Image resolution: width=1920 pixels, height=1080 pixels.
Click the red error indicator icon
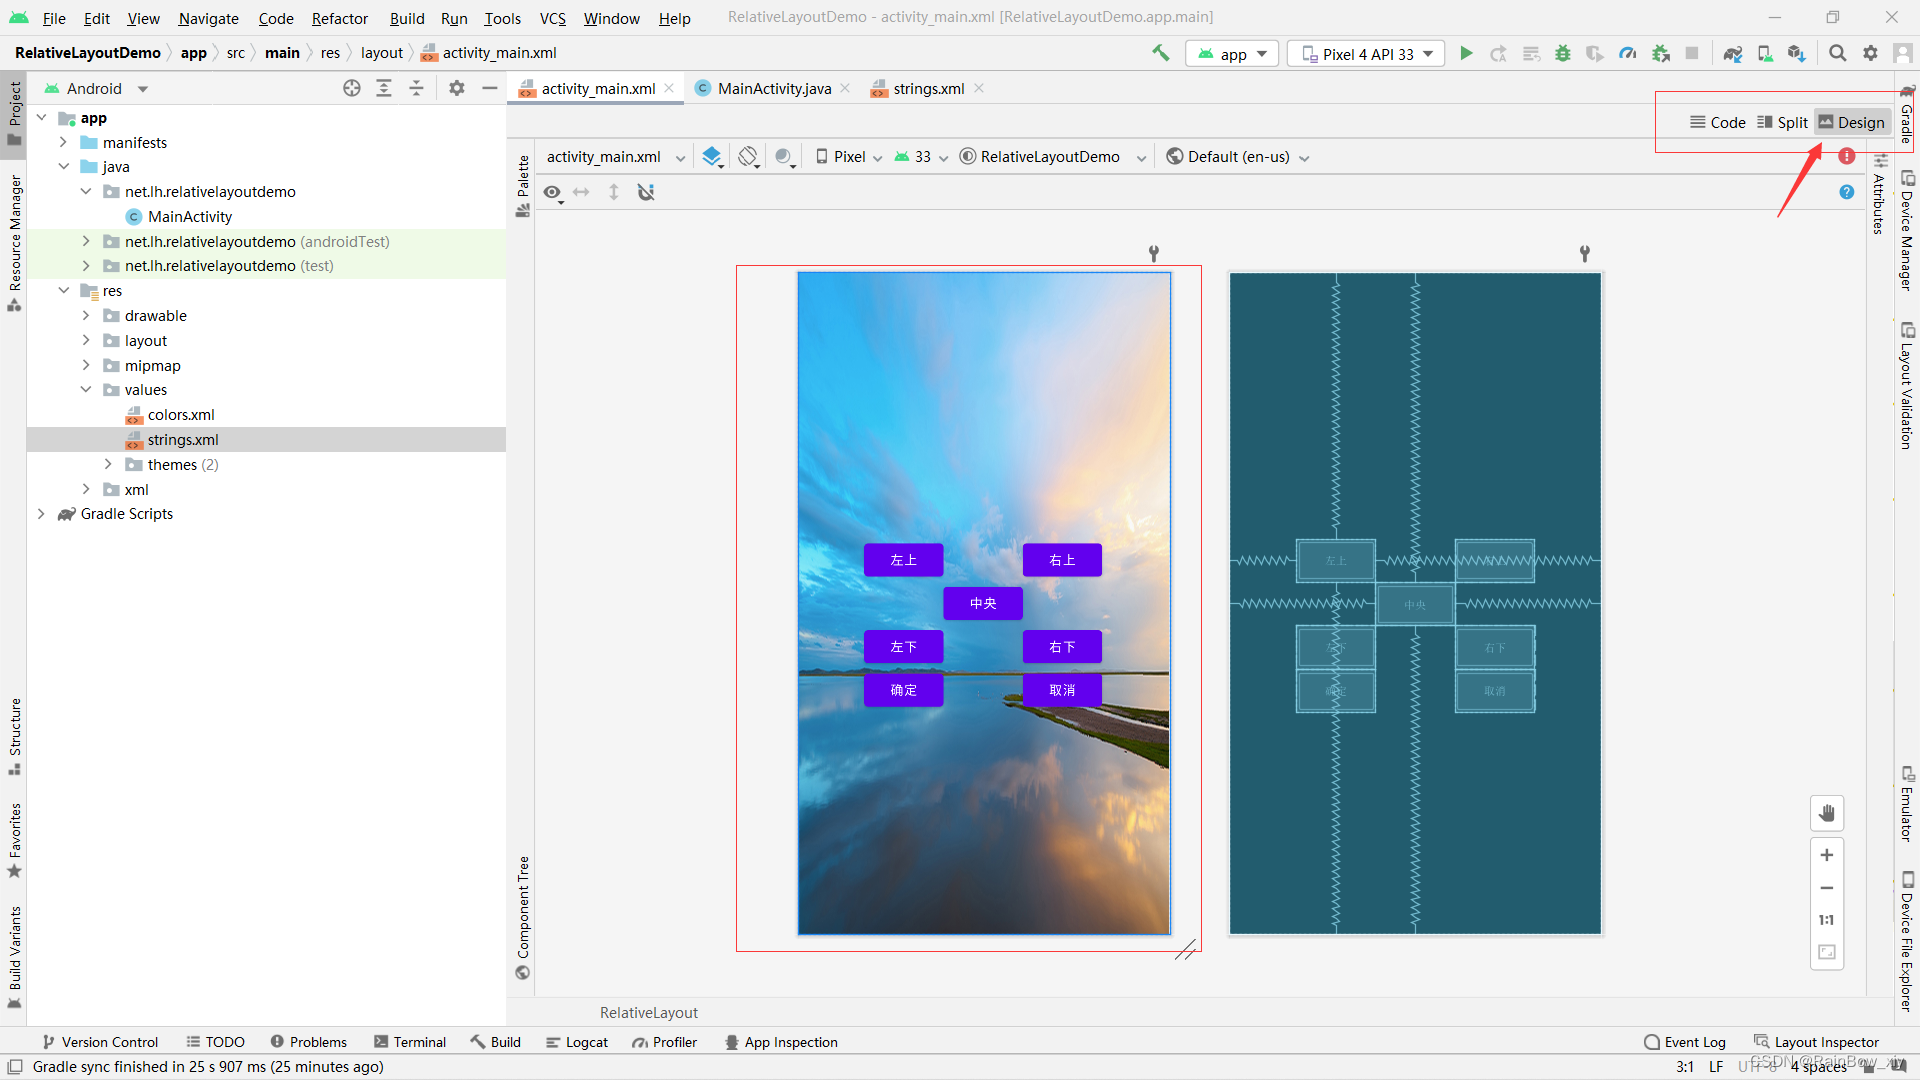(1846, 157)
